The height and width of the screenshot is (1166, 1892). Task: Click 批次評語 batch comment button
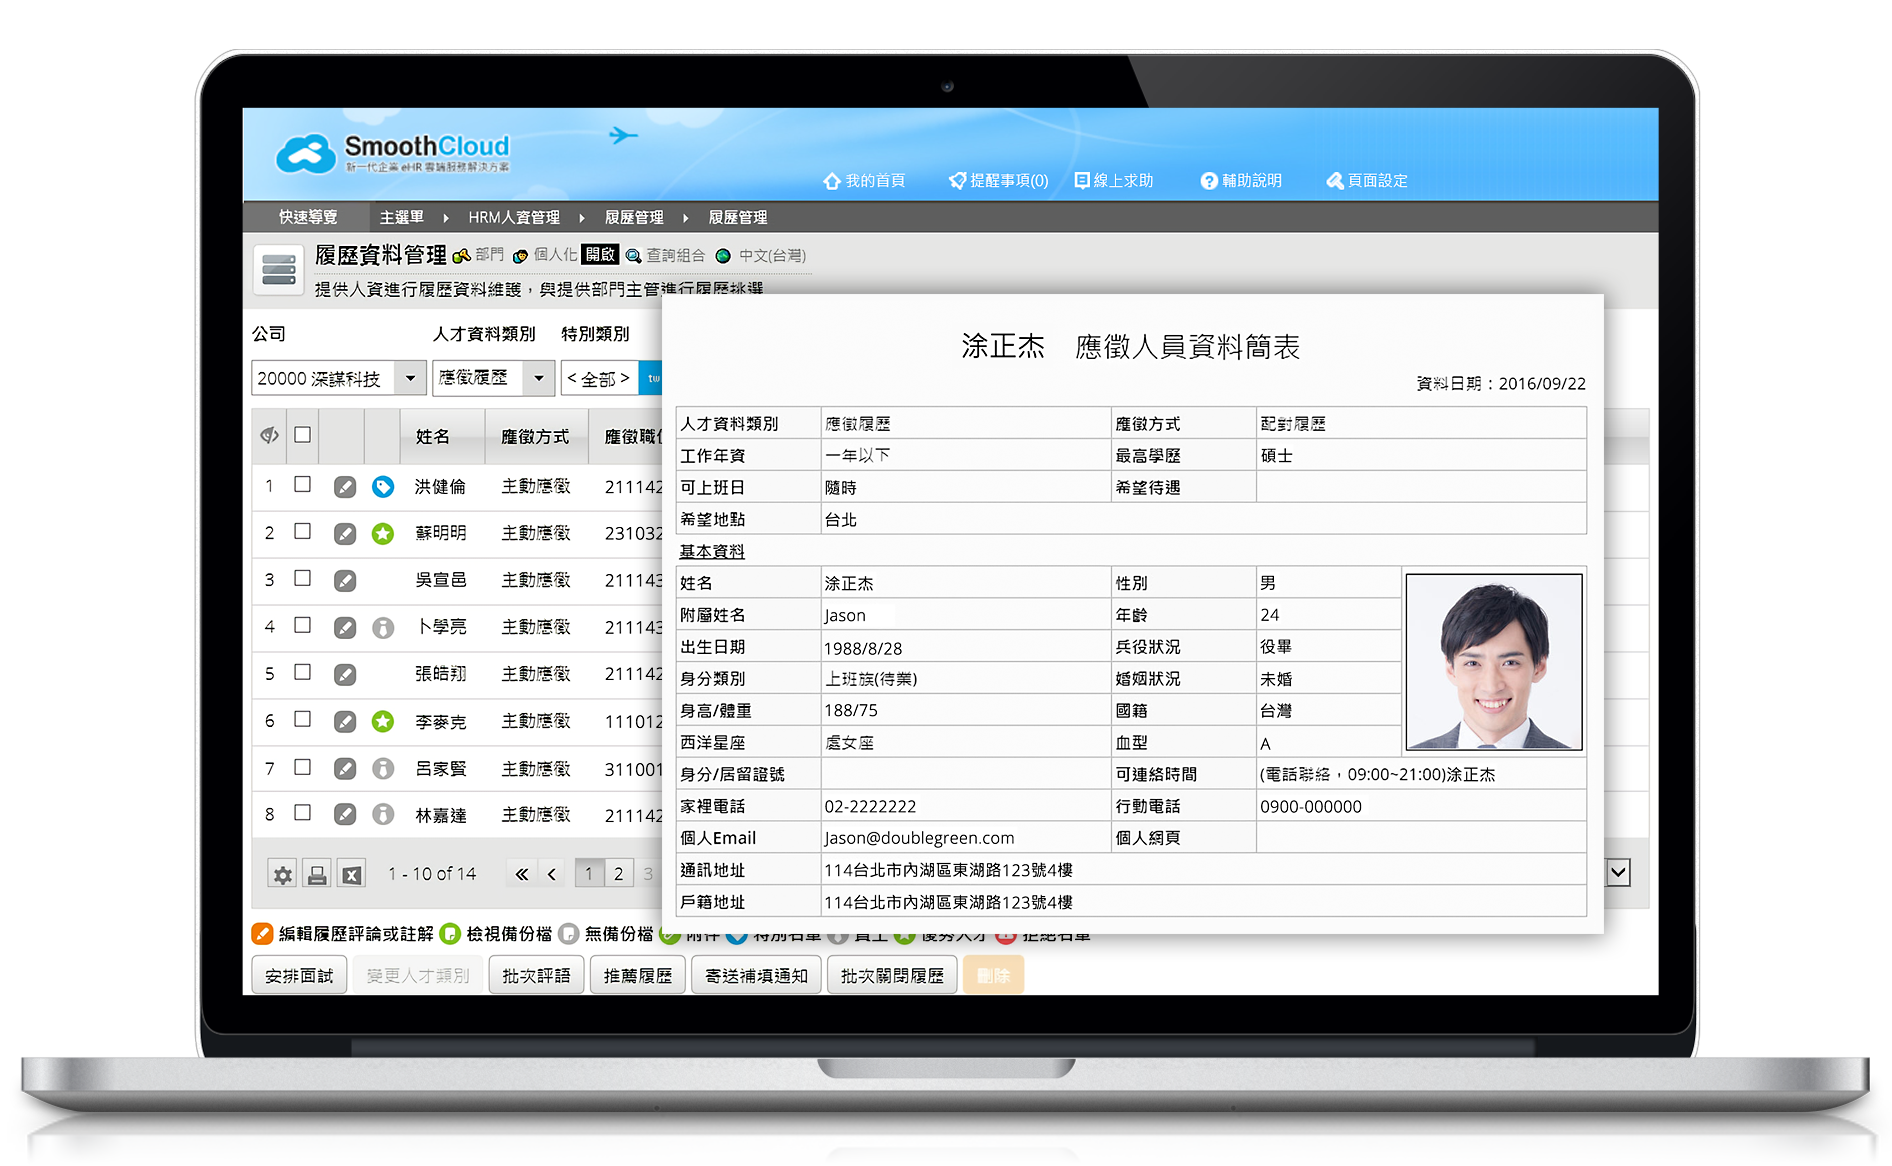[x=536, y=975]
